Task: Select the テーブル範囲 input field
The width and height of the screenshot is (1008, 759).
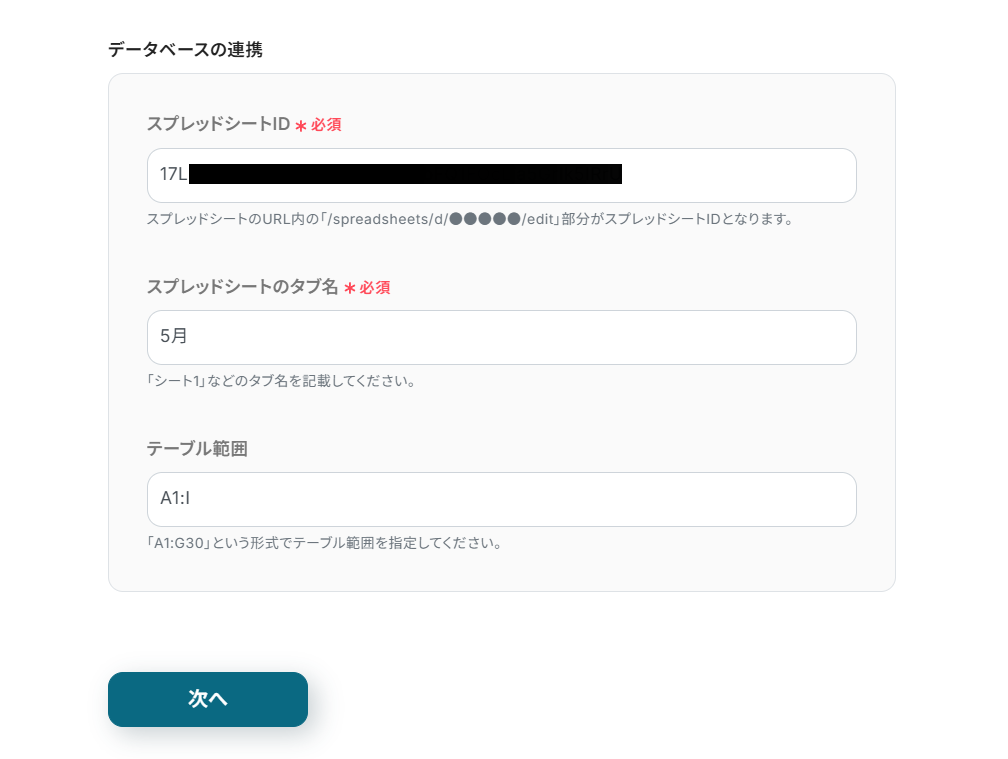Action: click(x=501, y=500)
